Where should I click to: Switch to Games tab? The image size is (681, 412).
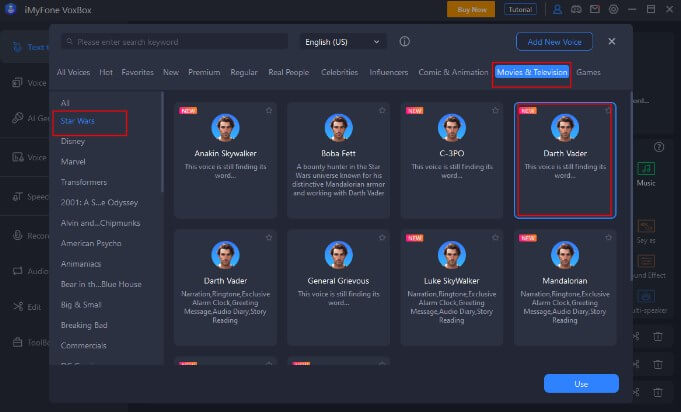588,72
